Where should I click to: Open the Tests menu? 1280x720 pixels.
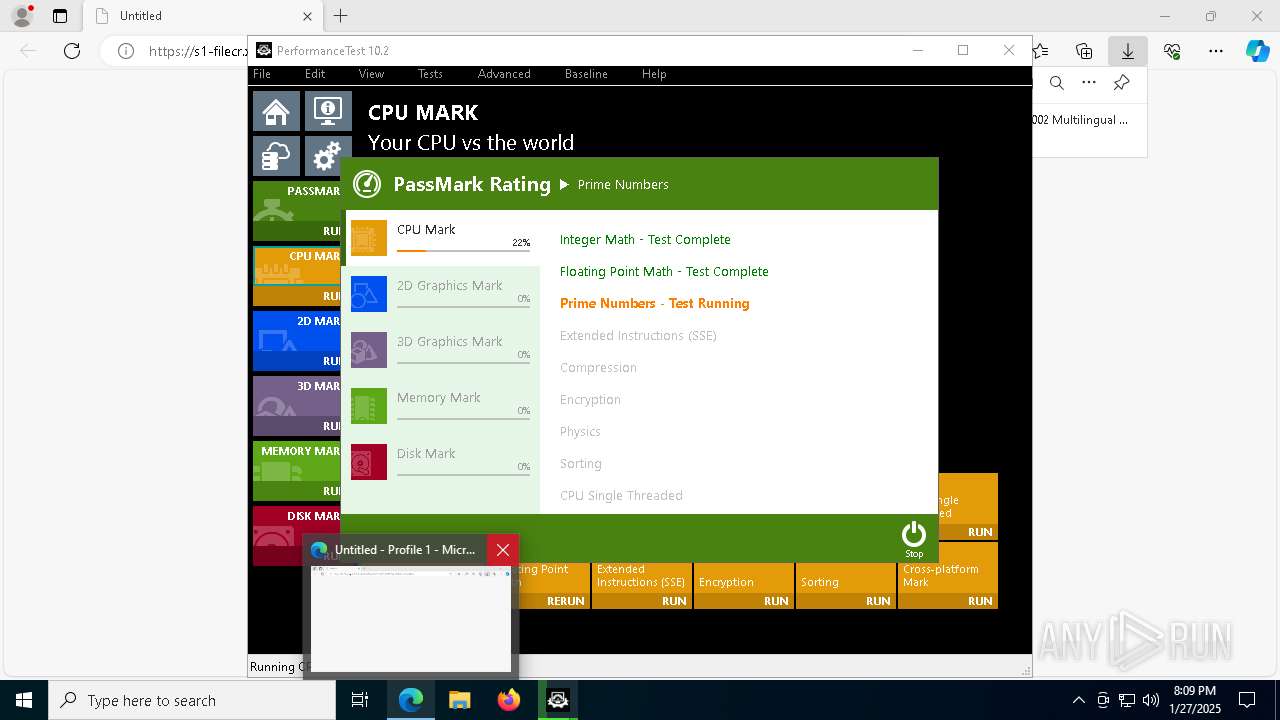tap(430, 74)
